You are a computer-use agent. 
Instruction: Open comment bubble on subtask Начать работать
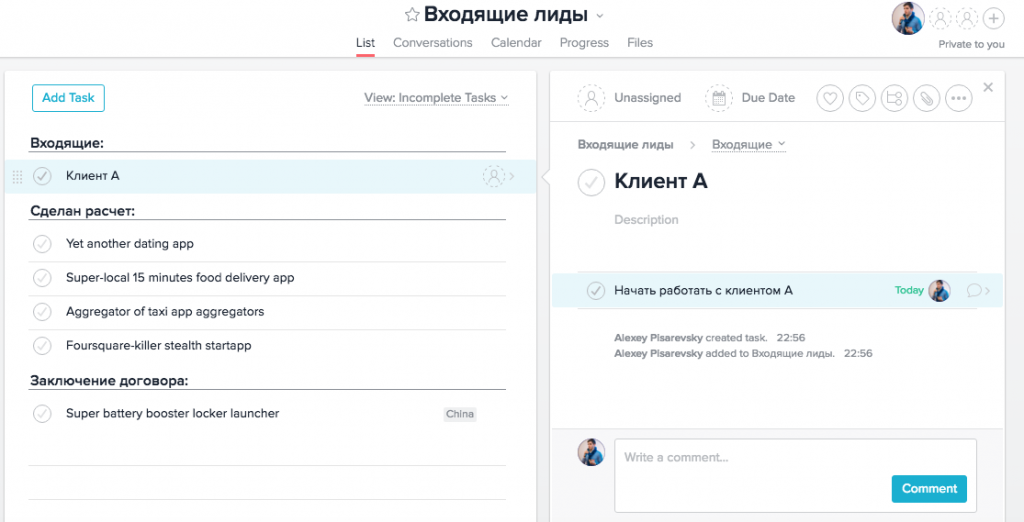click(974, 291)
